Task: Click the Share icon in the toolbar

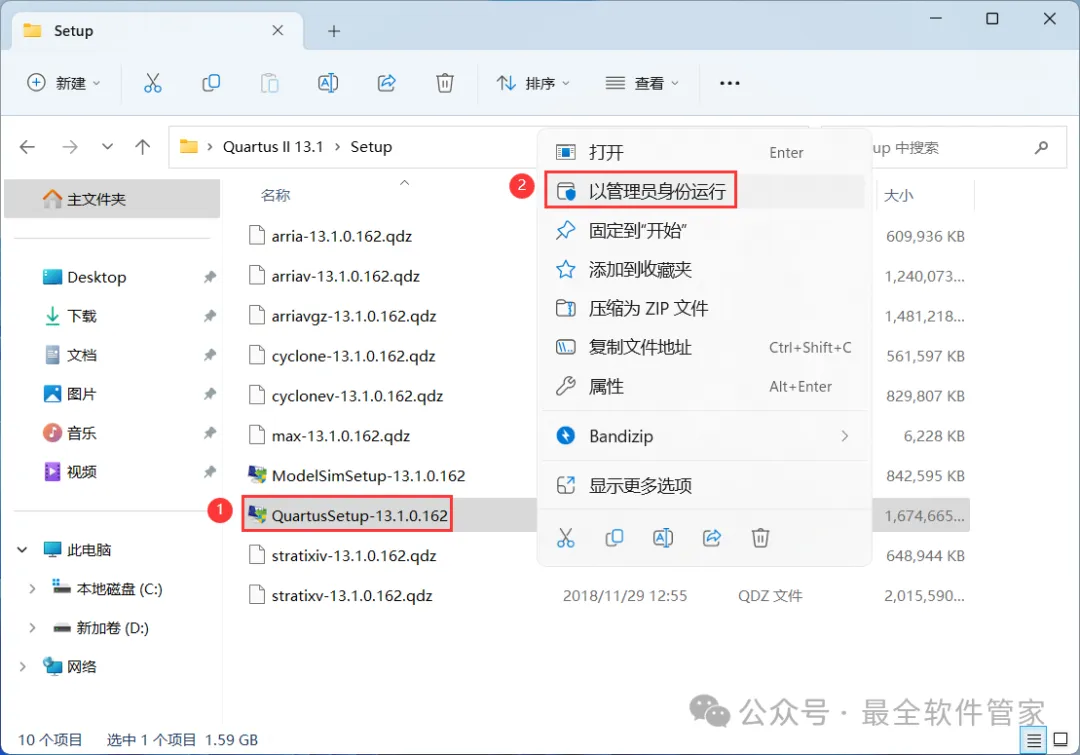Action: pos(386,83)
